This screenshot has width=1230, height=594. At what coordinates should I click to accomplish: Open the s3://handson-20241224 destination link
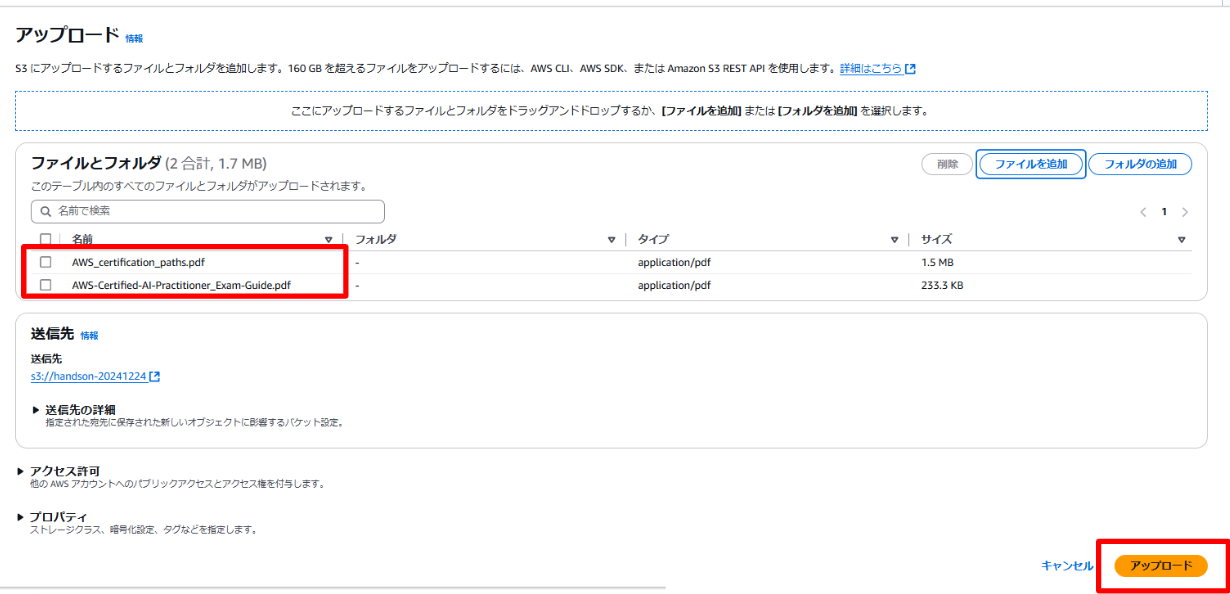(x=89, y=377)
